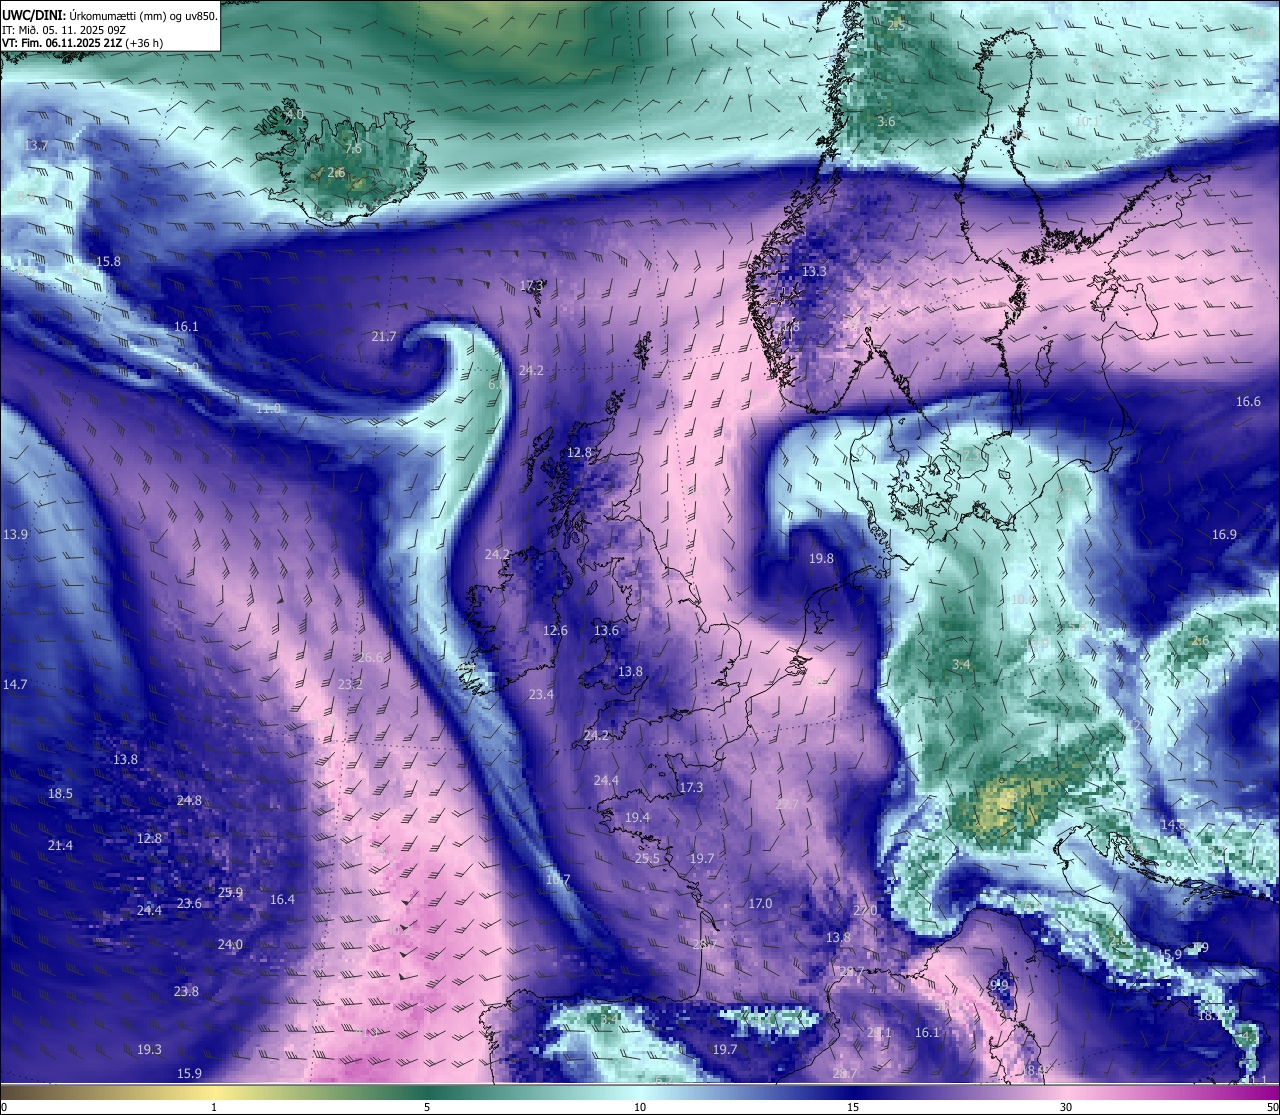Click the 16.6 value on the map
This screenshot has height=1115, width=1280.
(1248, 401)
